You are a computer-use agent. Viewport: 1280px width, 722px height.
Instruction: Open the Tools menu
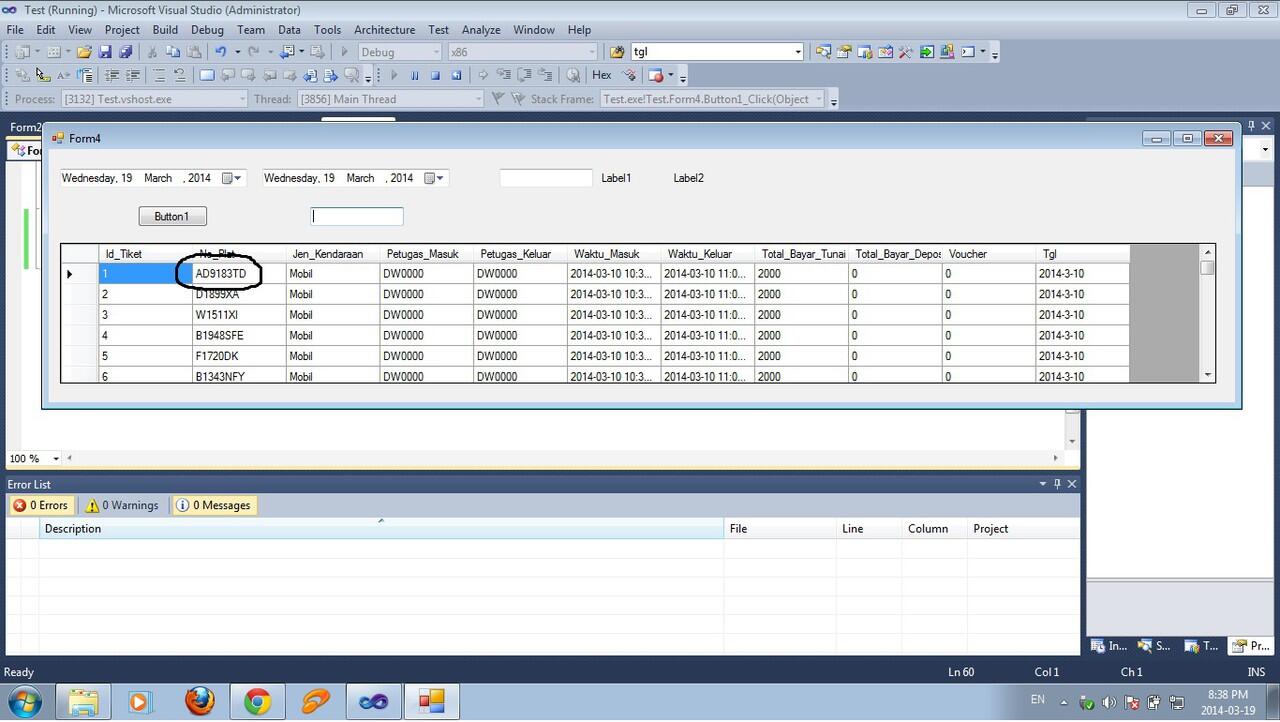click(327, 30)
